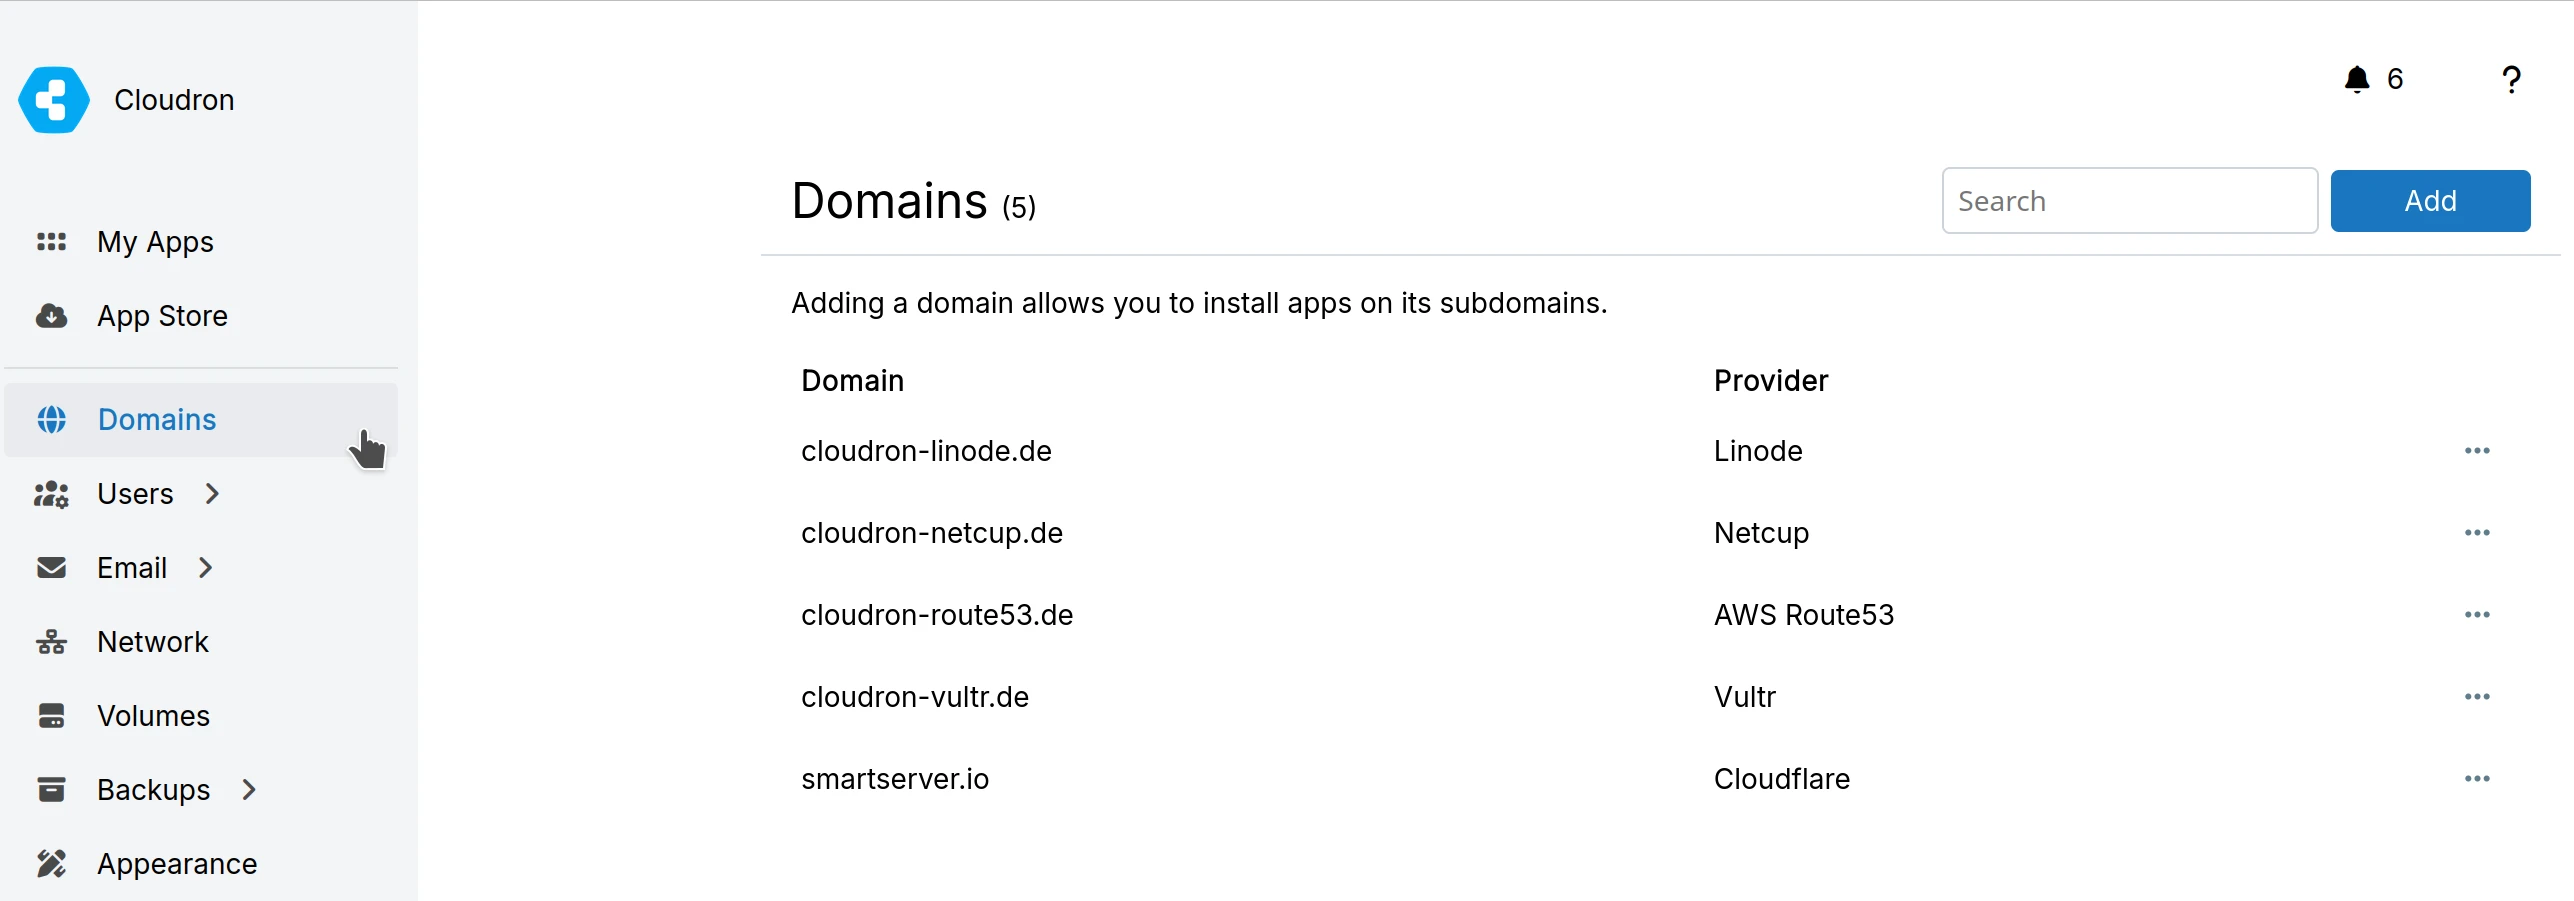The image size is (2574, 901).
Task: Click the Cloudron logo
Action: coord(53,99)
